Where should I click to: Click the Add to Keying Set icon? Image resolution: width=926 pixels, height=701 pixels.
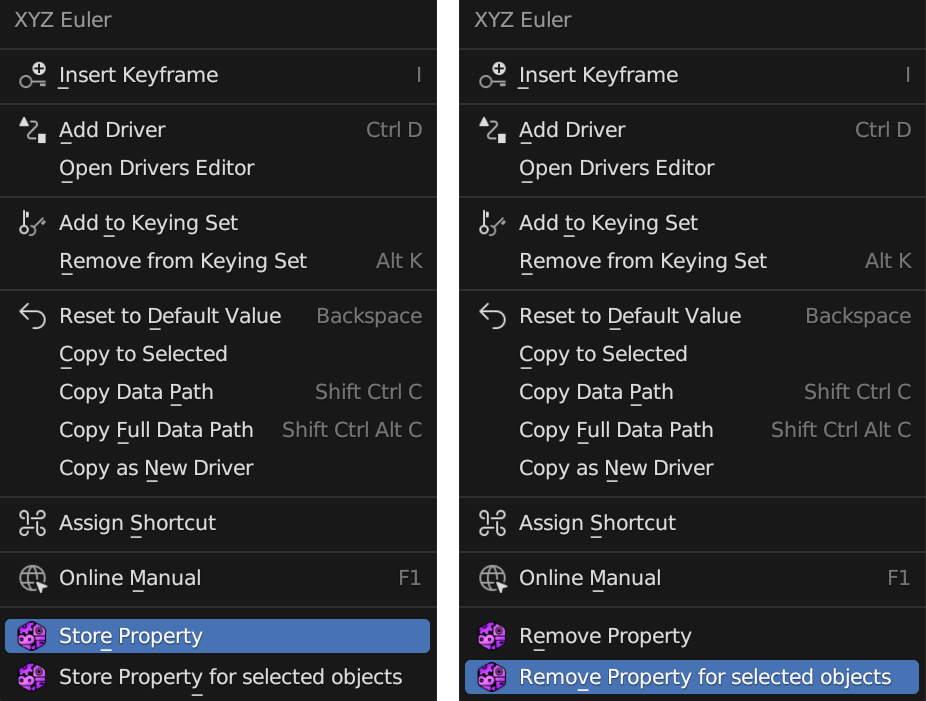(31, 223)
